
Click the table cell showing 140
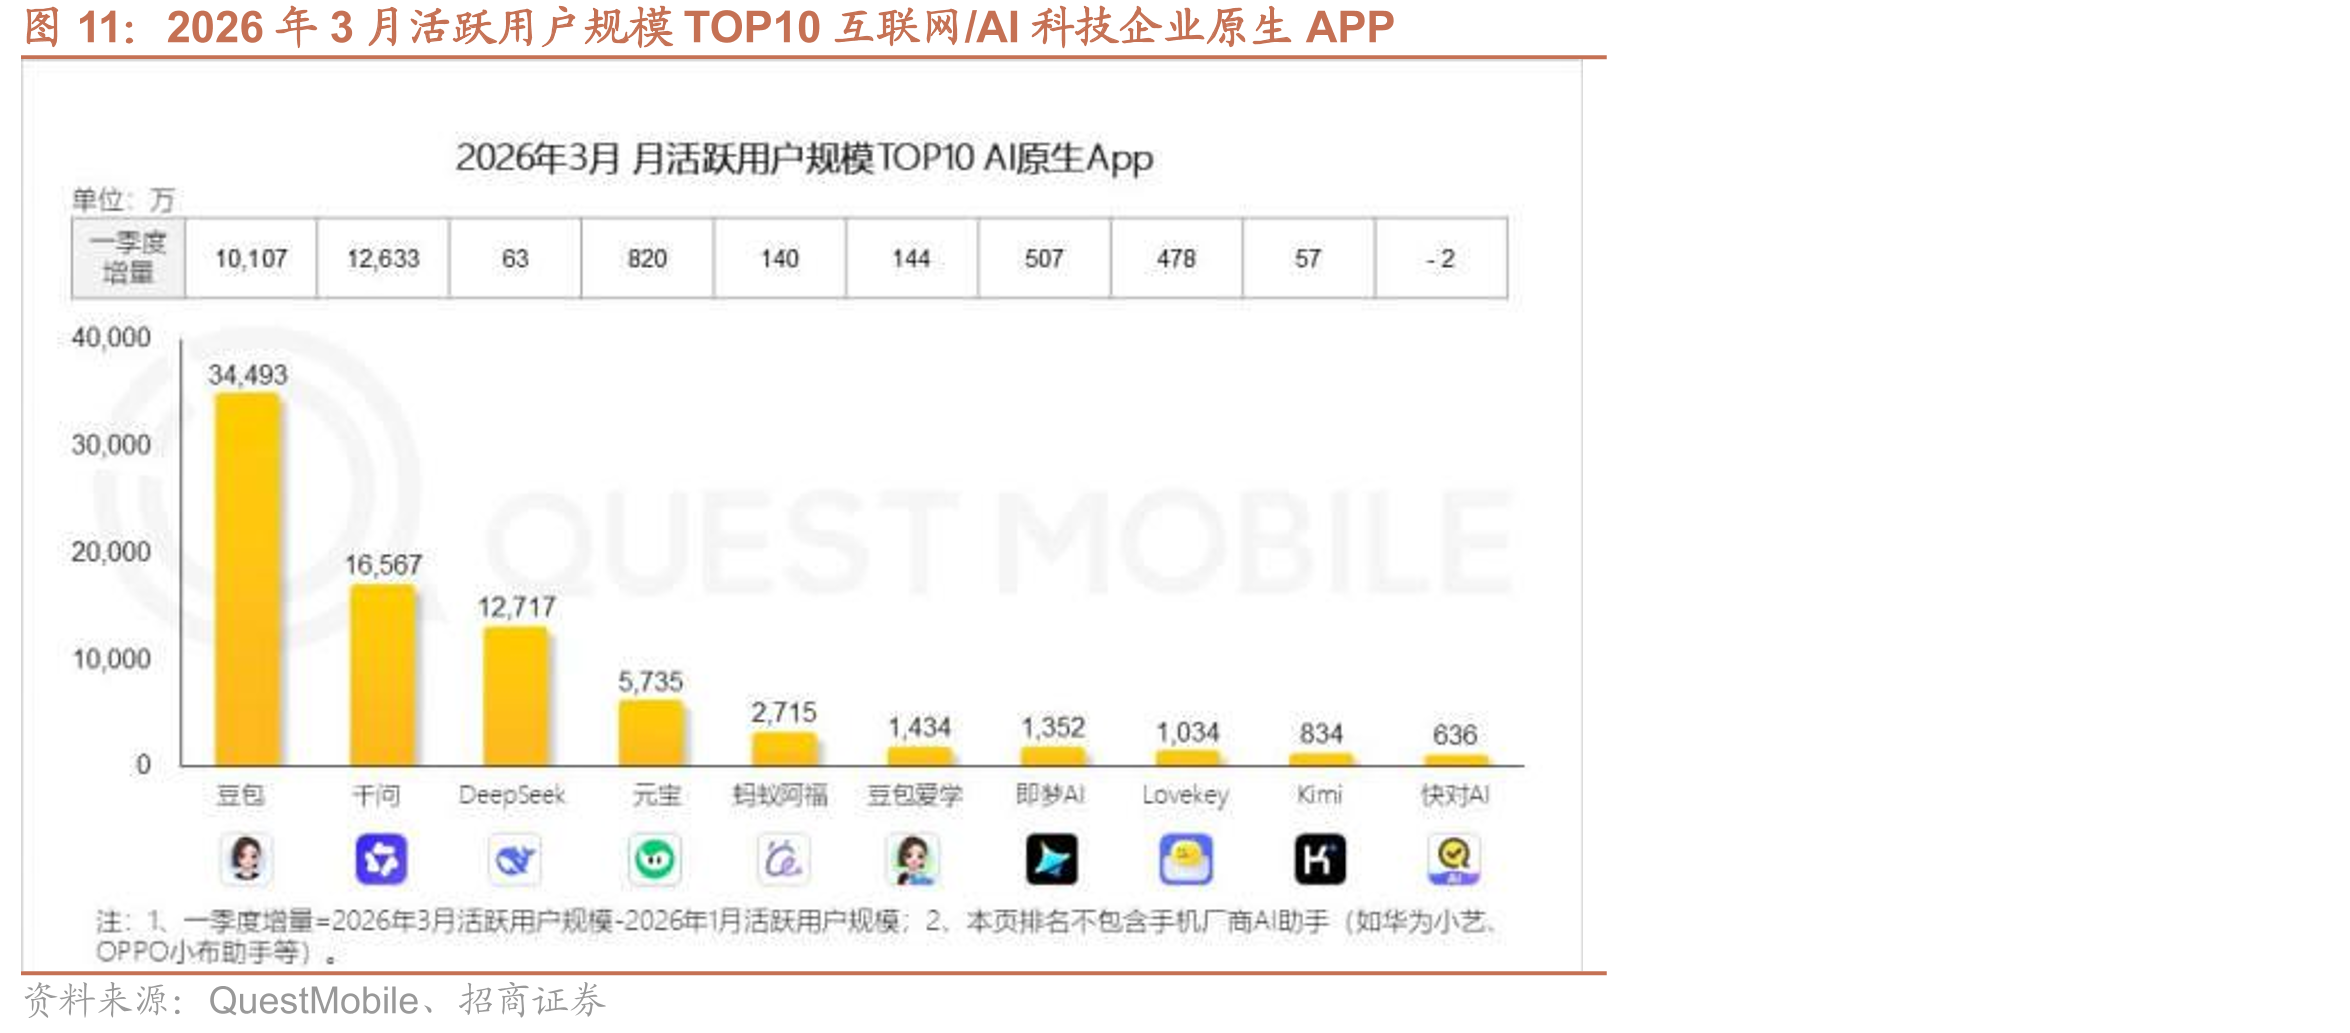click(780, 259)
